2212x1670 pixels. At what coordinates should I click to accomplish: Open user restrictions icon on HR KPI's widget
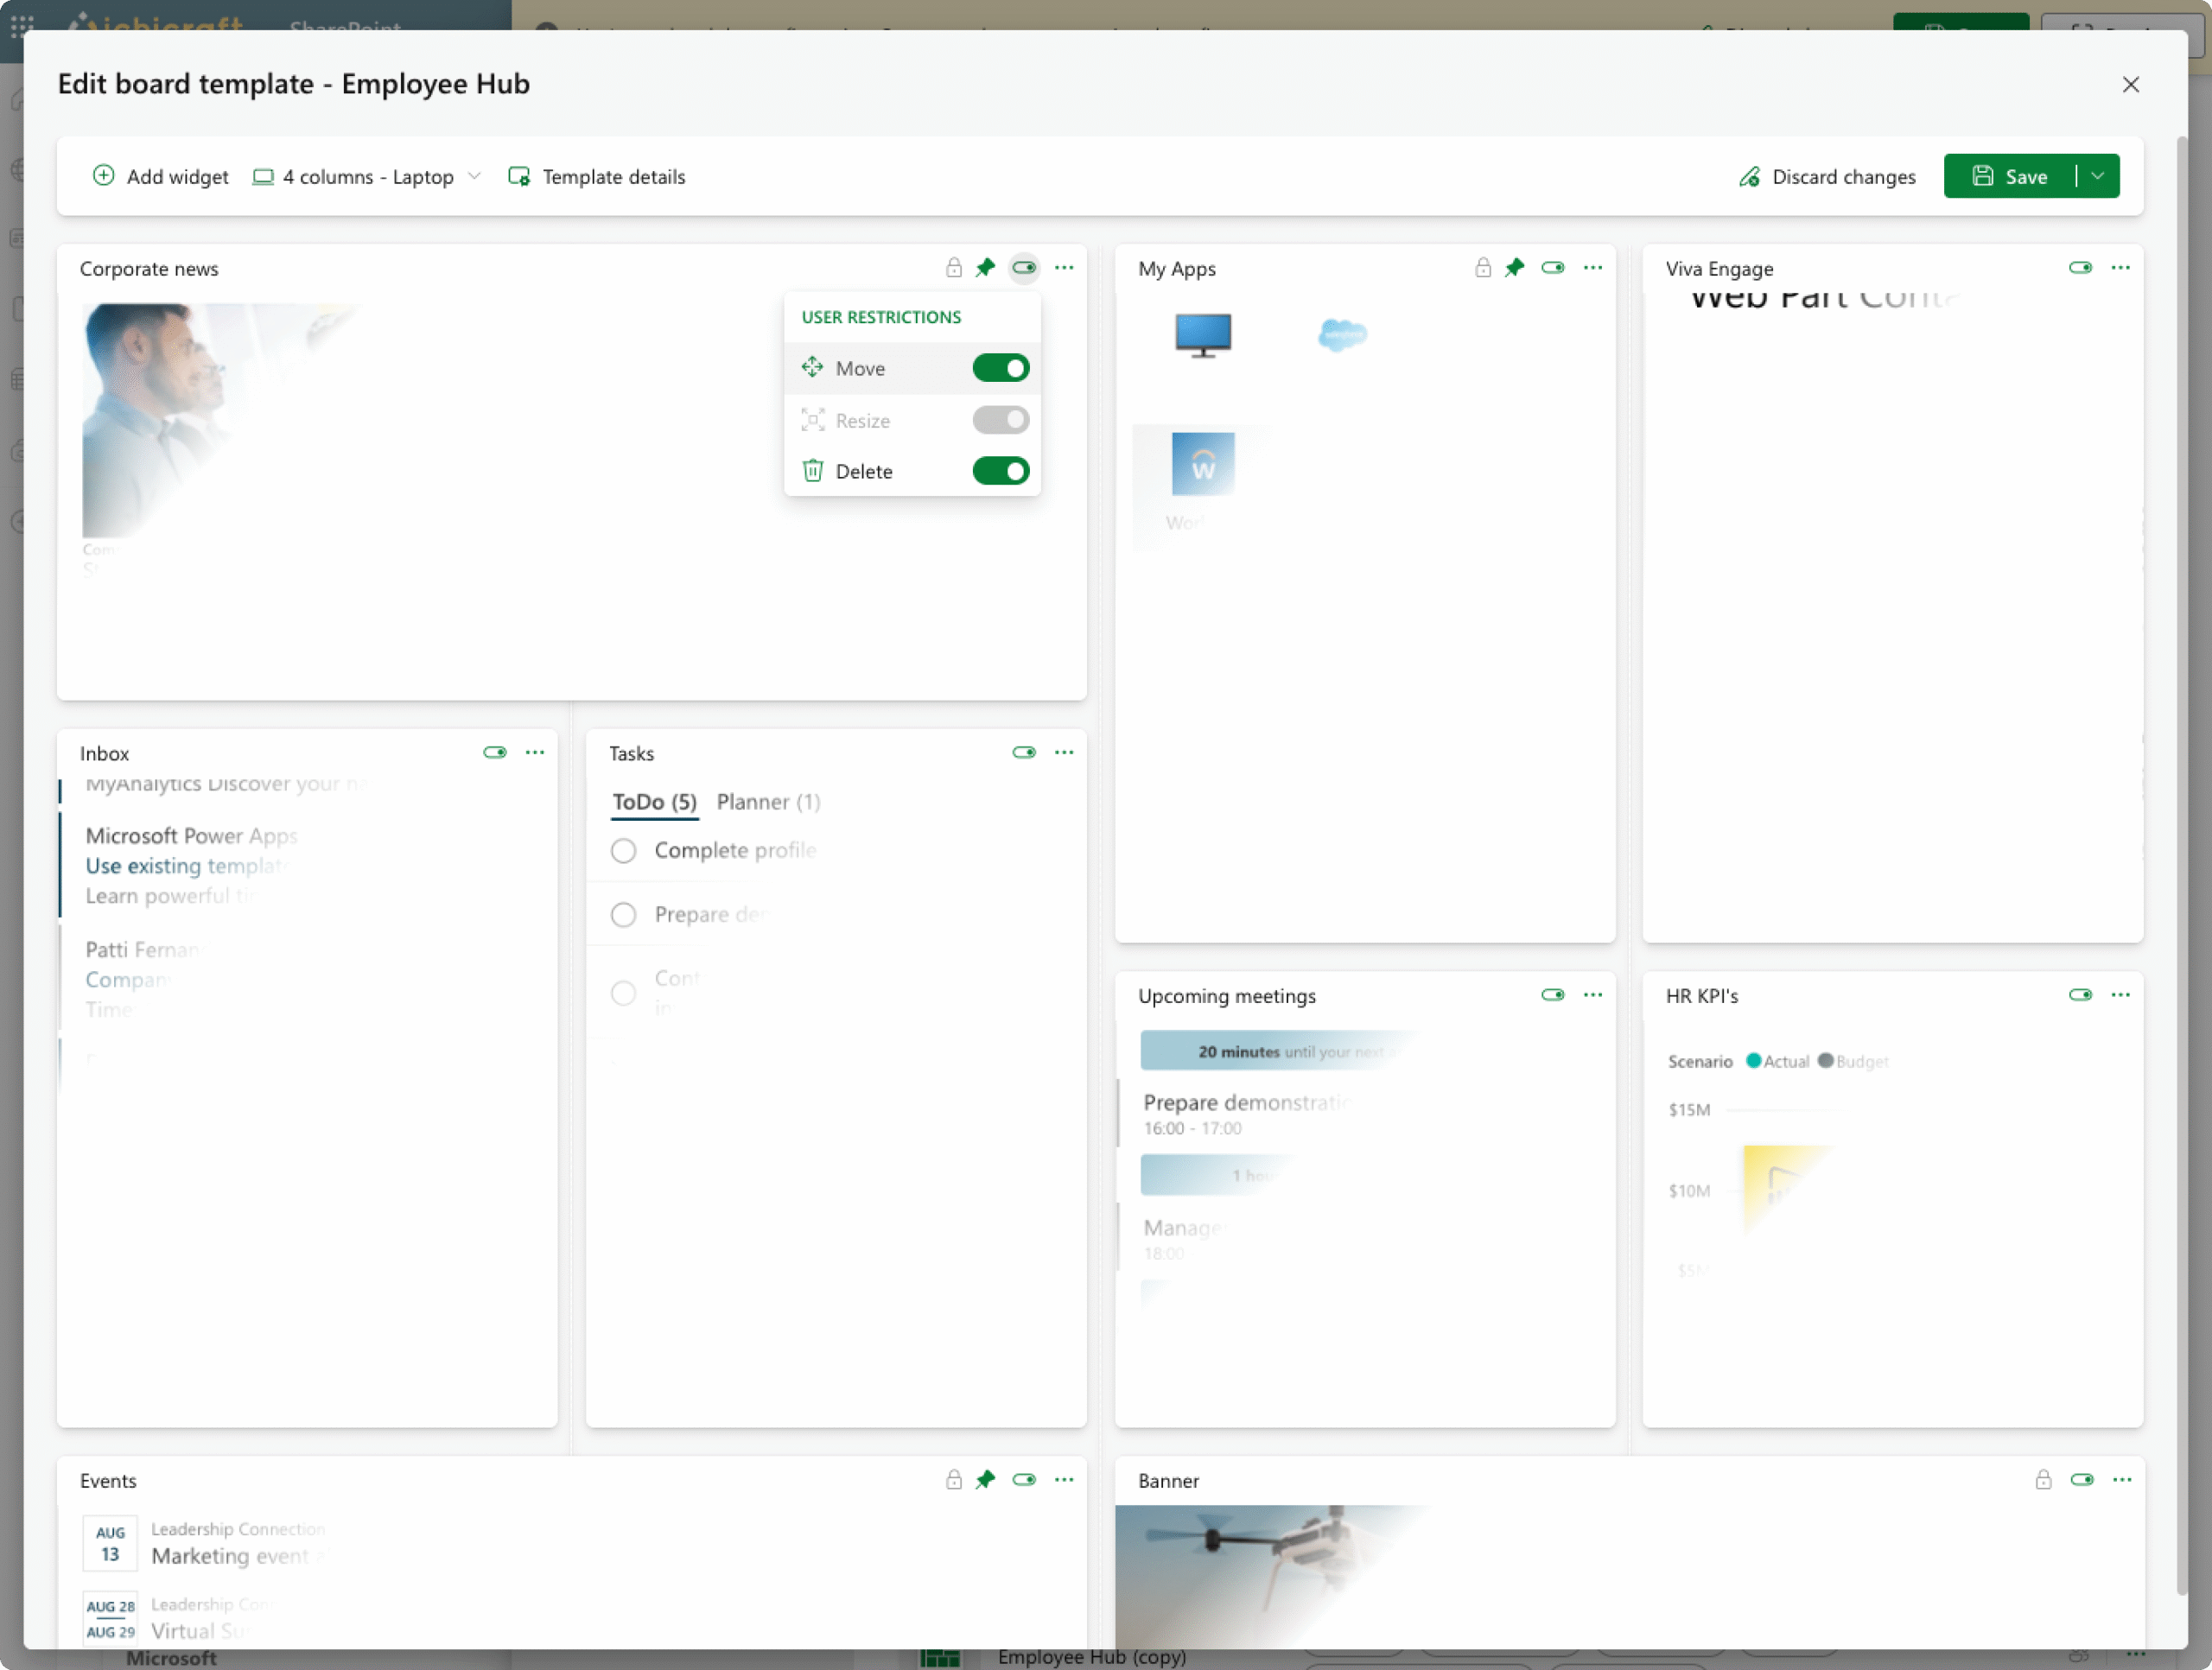[2080, 995]
